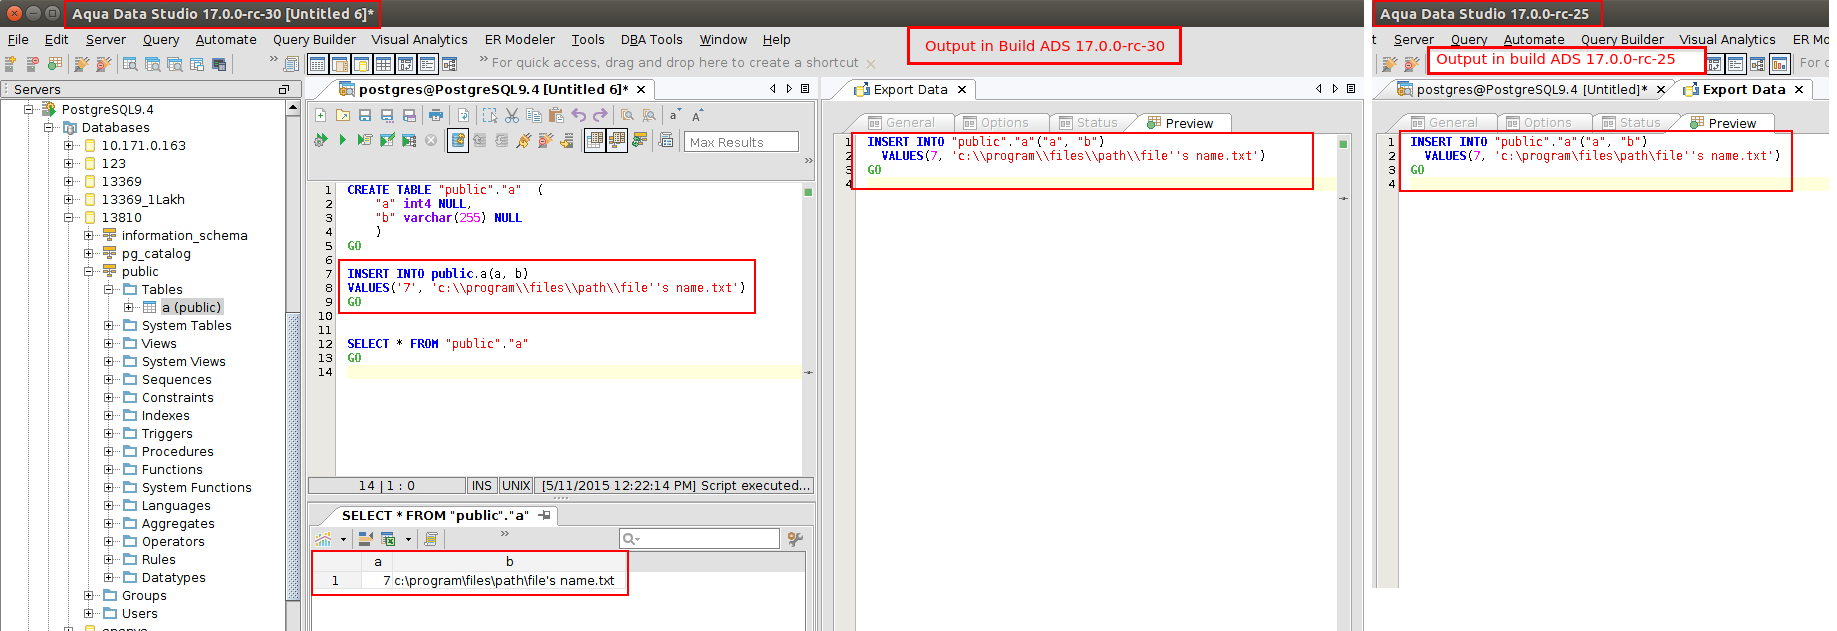Viewport: 1837px width, 631px height.
Task: Click the 'b' column header in results grid
Action: point(509,562)
